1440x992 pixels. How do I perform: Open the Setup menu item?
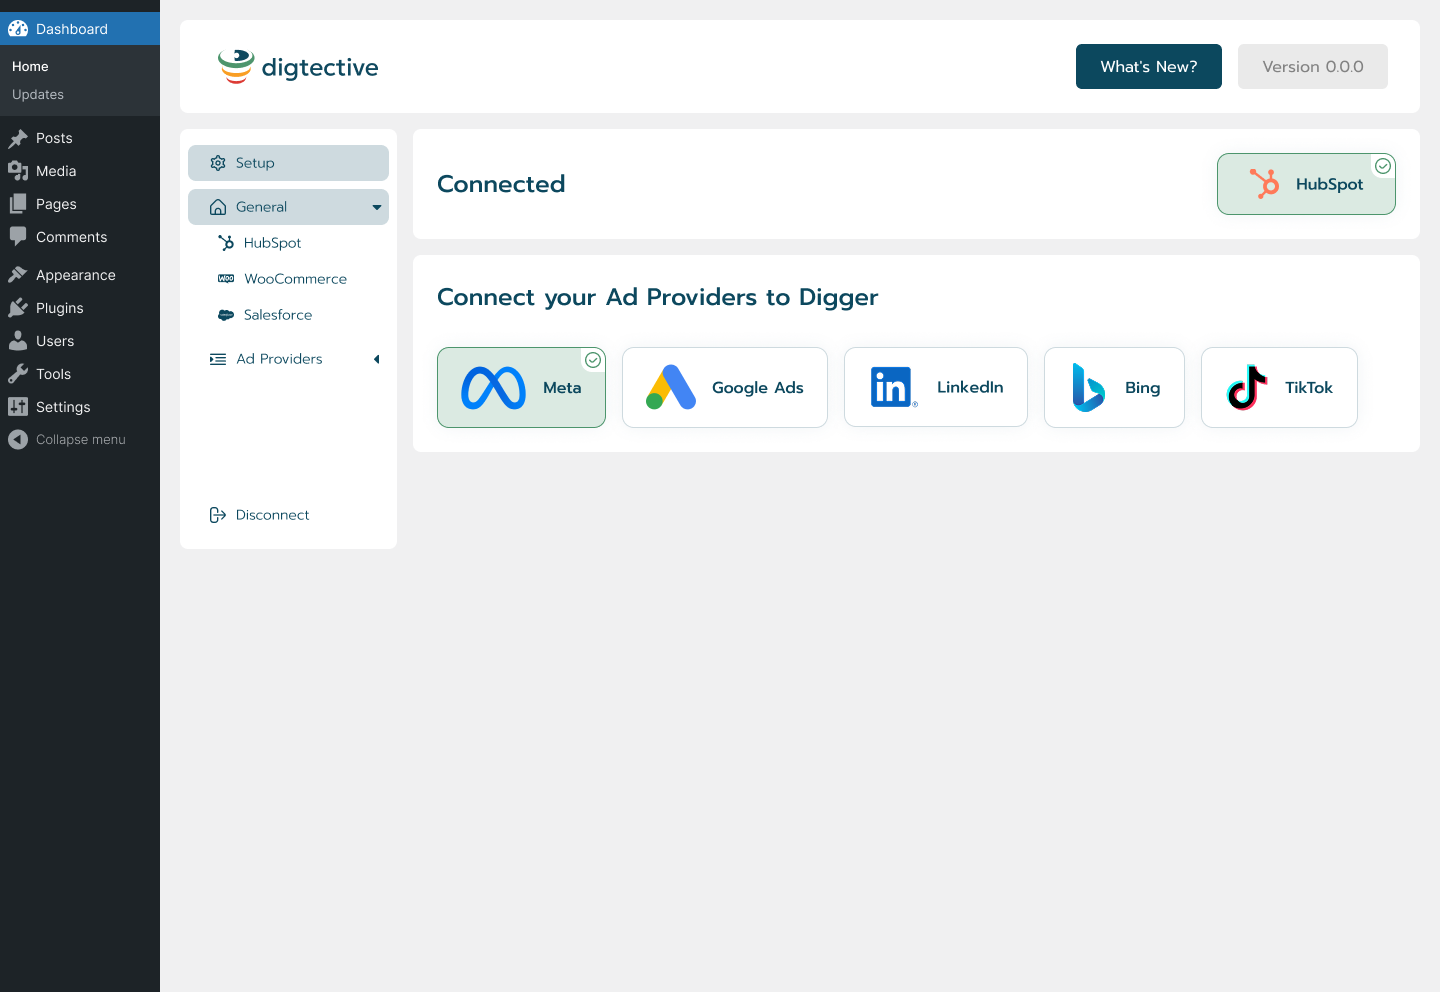[x=288, y=163]
